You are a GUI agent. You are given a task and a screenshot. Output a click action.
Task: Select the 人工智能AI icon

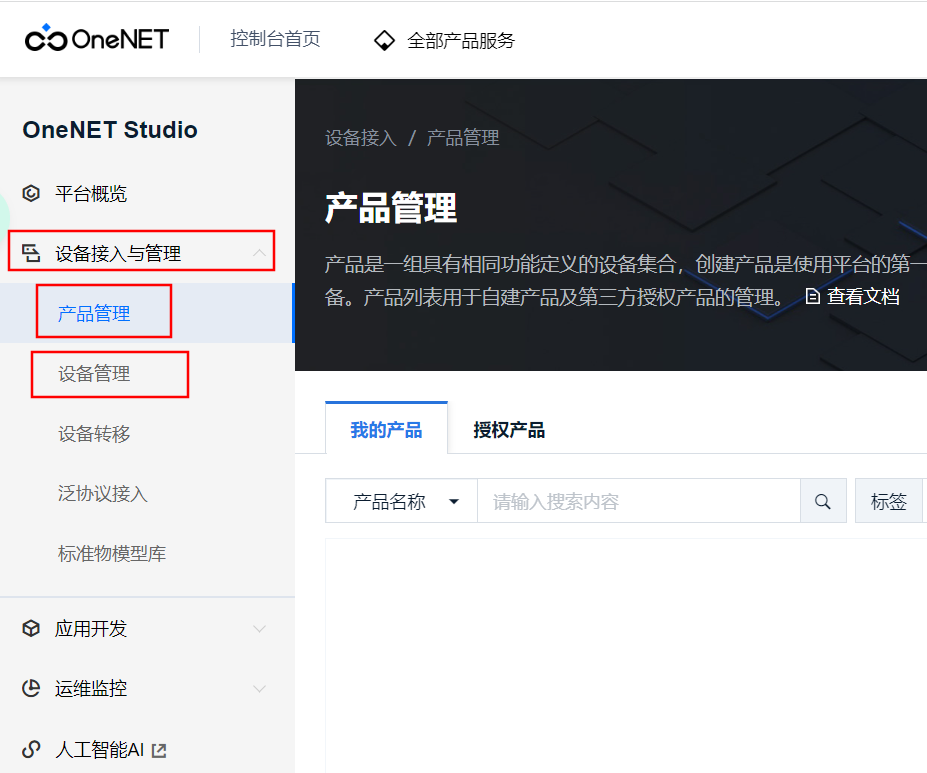coord(29,749)
